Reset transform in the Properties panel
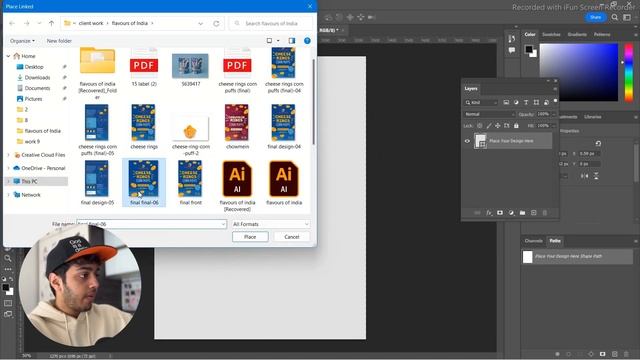The width and height of the screenshot is (640, 360). tap(598, 143)
